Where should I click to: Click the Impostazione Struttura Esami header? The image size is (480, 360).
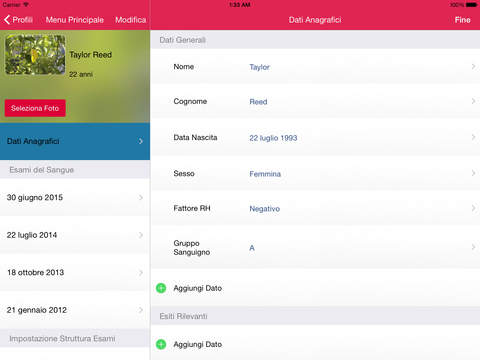pos(62,339)
